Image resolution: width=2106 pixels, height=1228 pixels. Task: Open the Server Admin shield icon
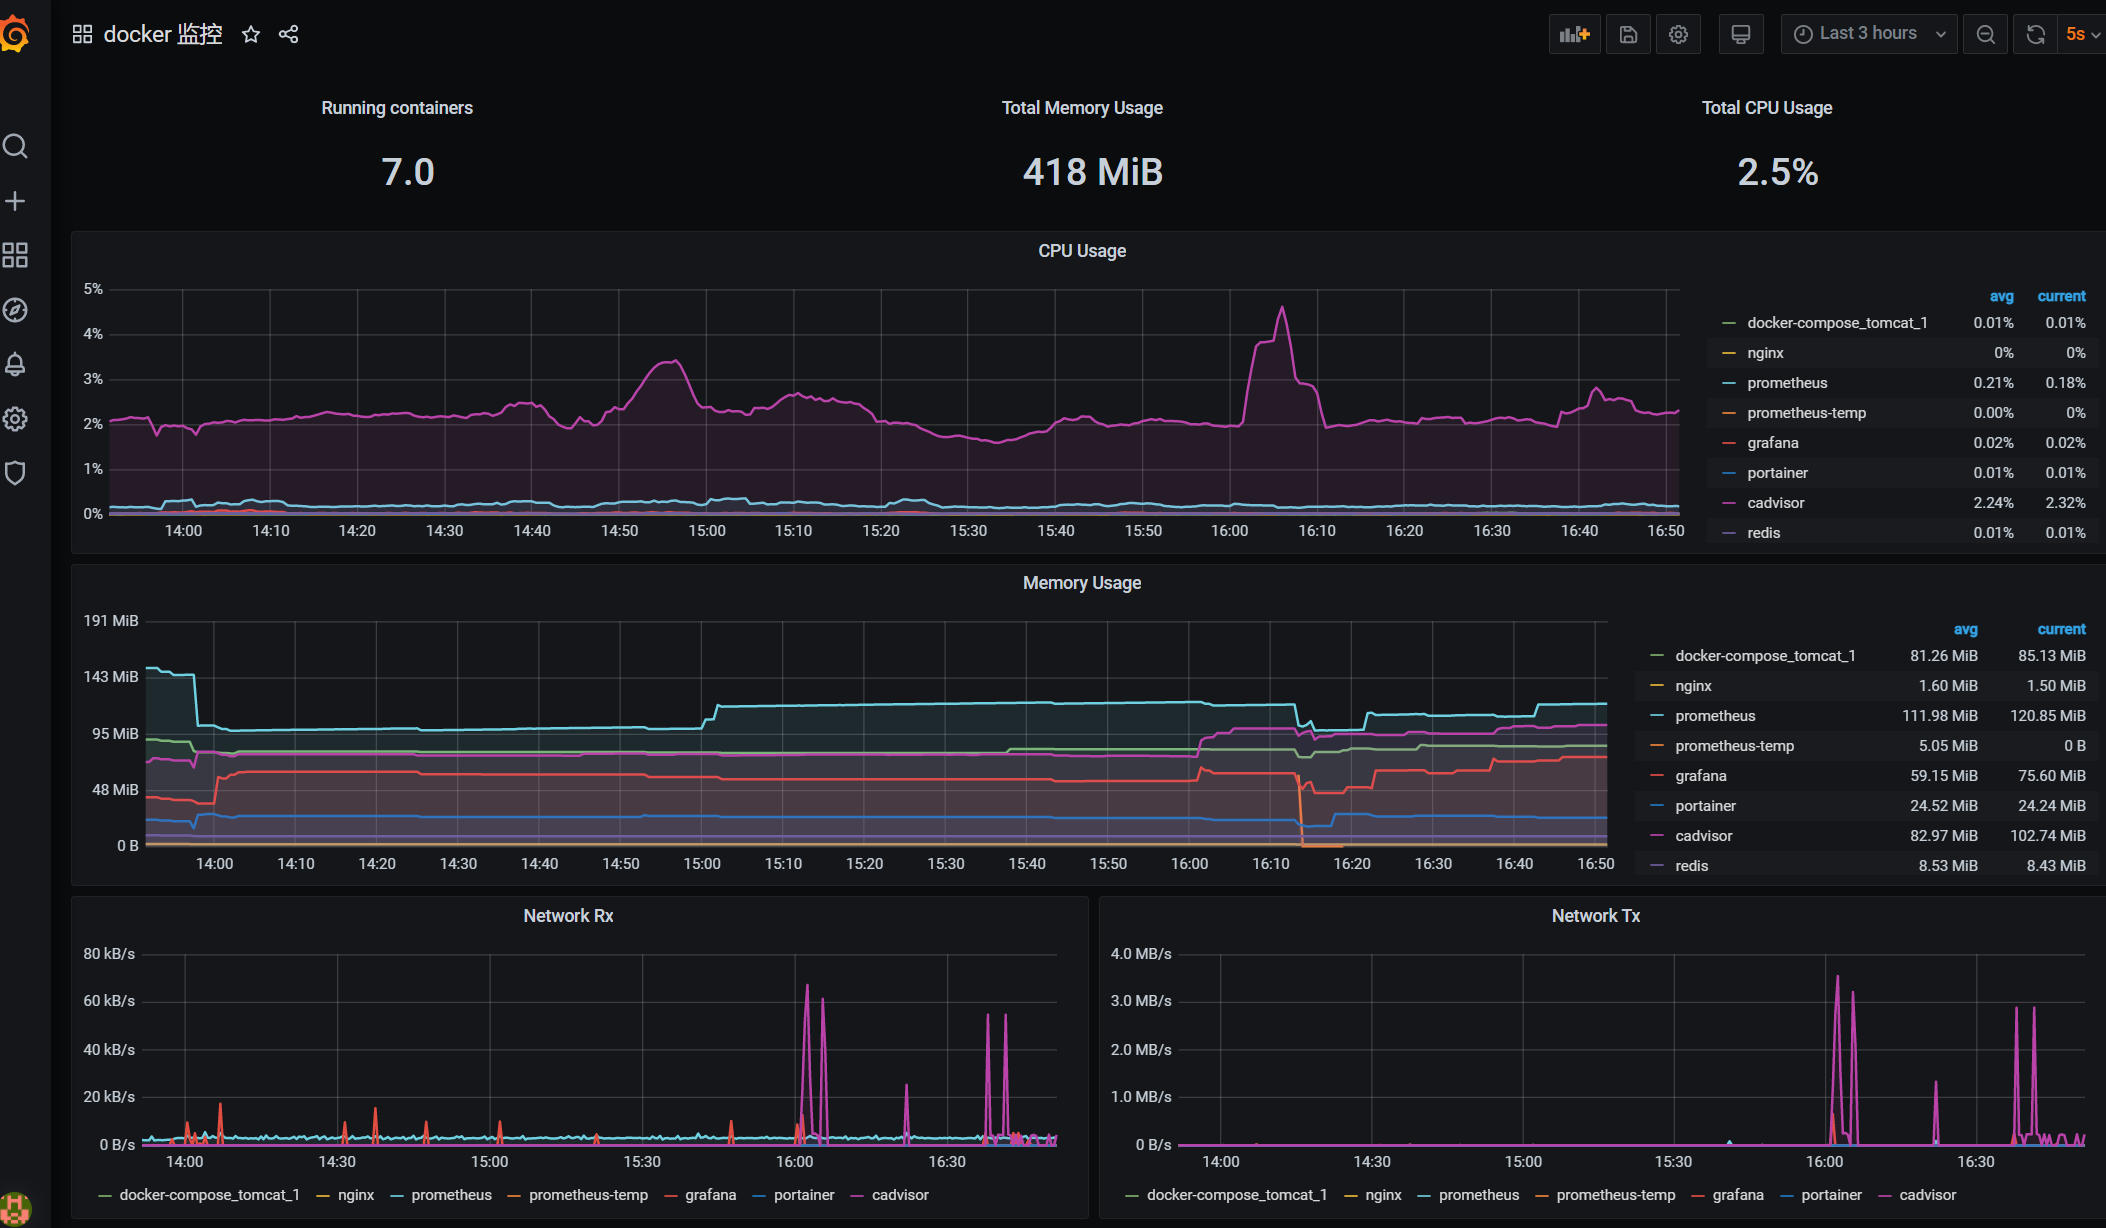coord(15,473)
